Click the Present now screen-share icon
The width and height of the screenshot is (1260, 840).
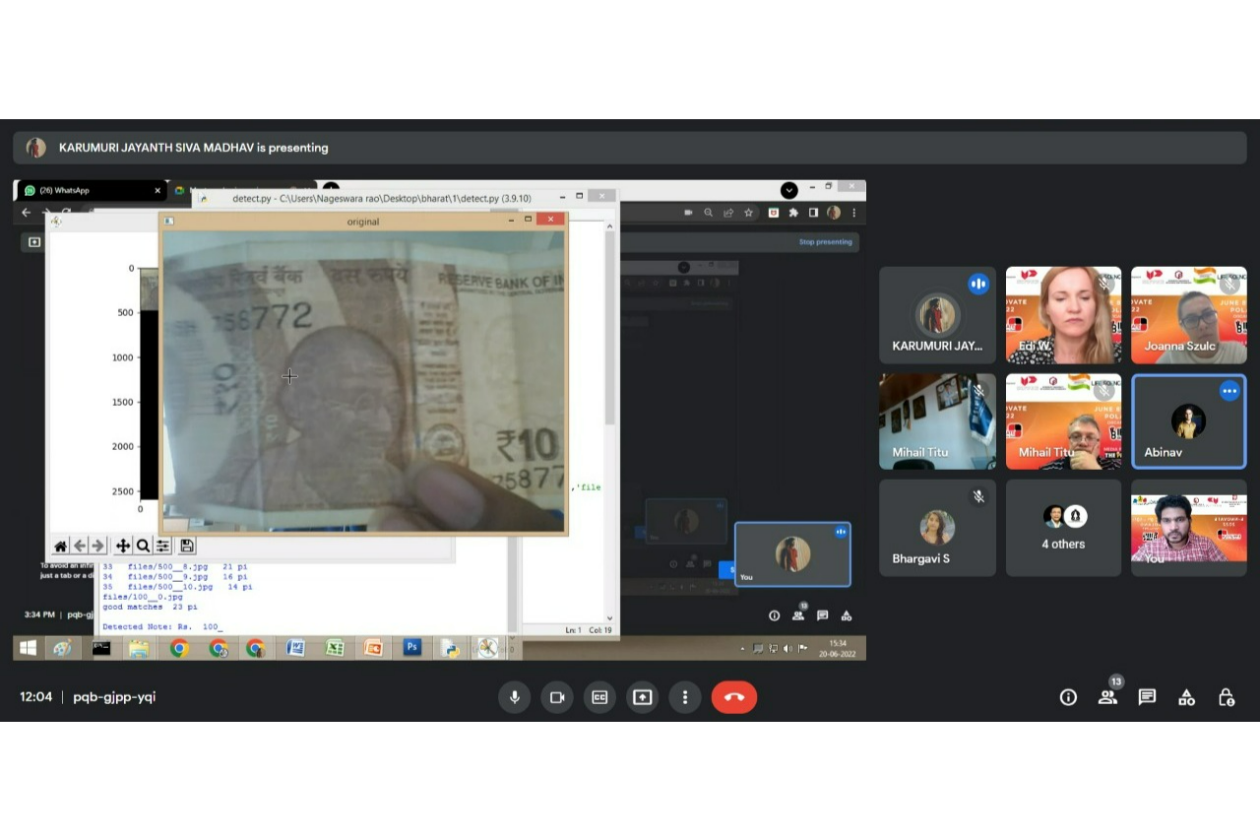[642, 697]
